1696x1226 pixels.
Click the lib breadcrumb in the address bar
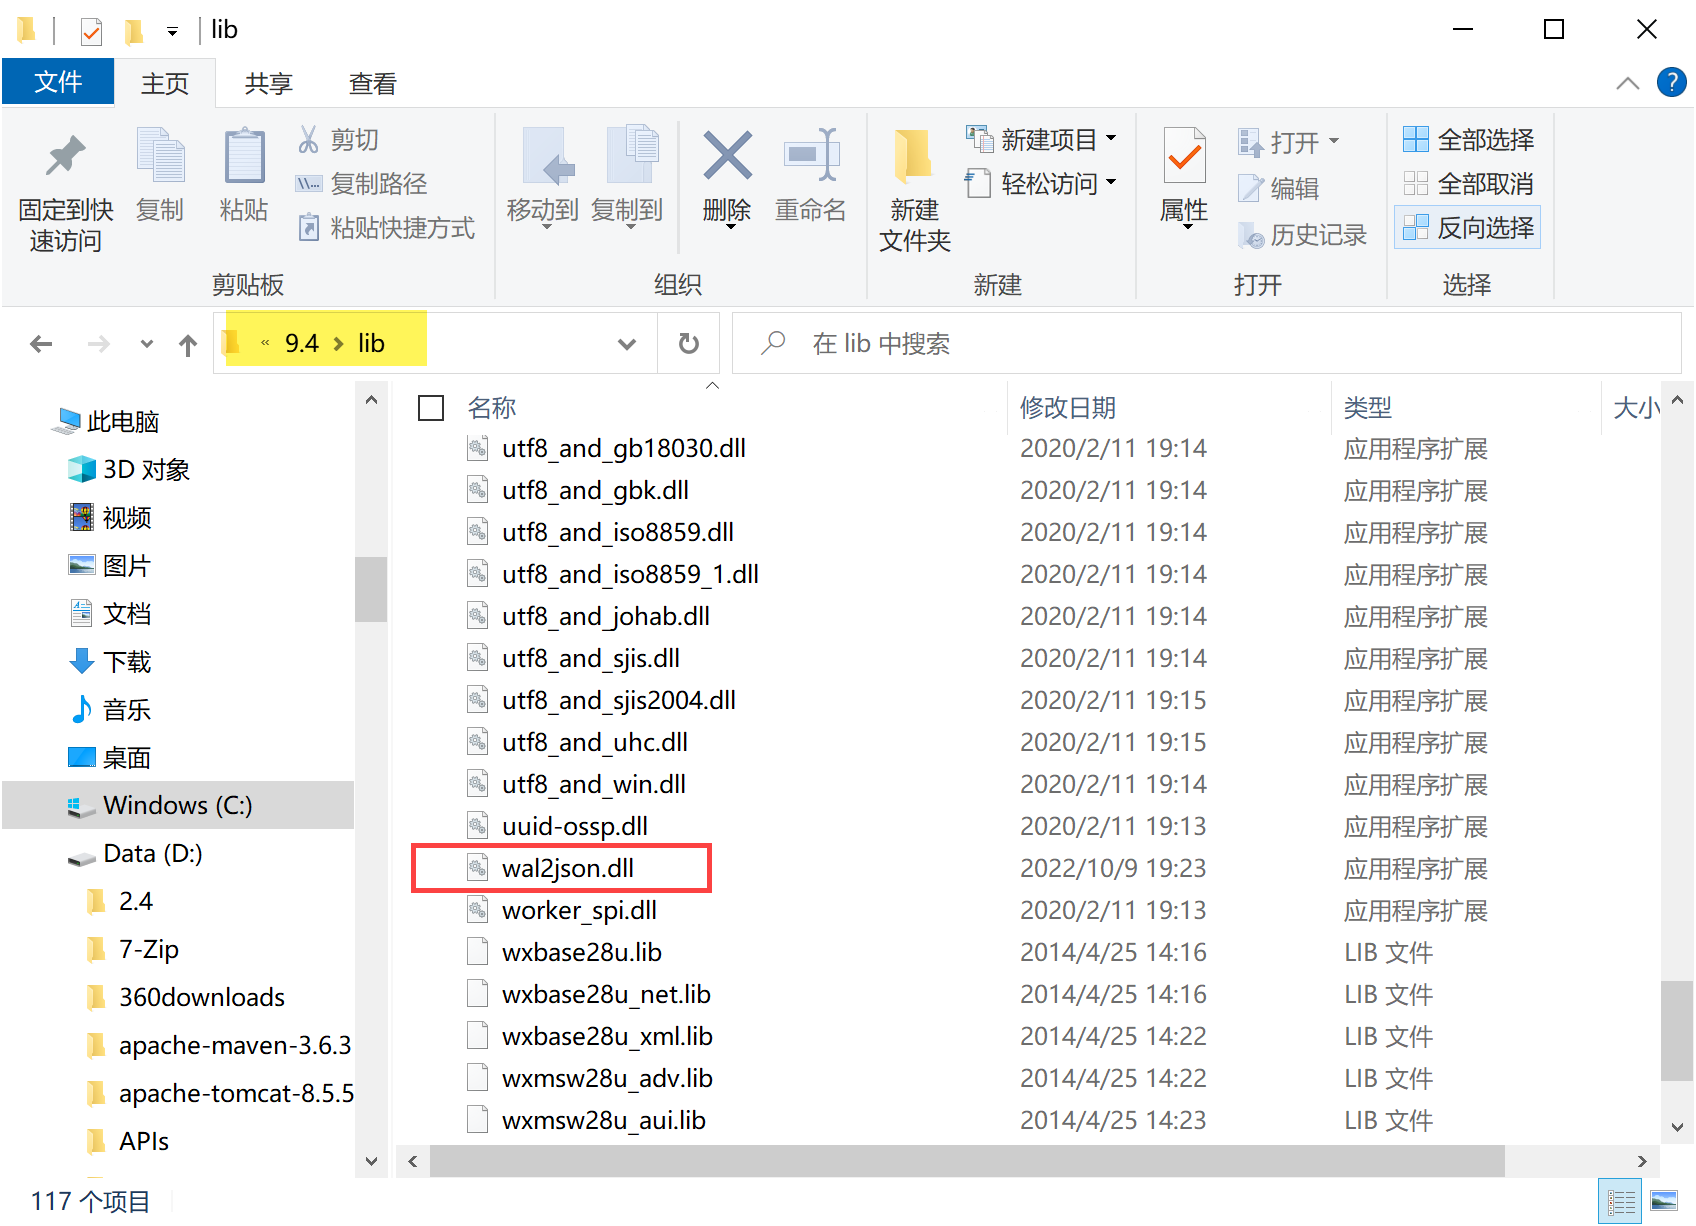click(371, 344)
